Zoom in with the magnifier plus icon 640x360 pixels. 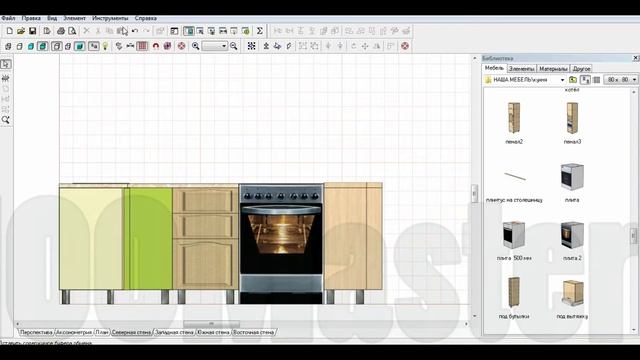[196, 46]
